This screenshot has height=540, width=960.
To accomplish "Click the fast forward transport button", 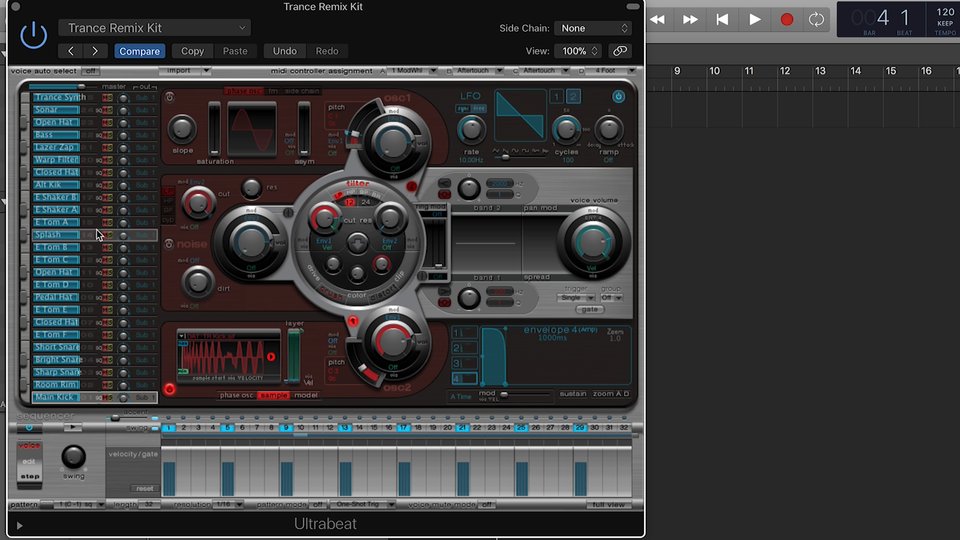I will (690, 20).
